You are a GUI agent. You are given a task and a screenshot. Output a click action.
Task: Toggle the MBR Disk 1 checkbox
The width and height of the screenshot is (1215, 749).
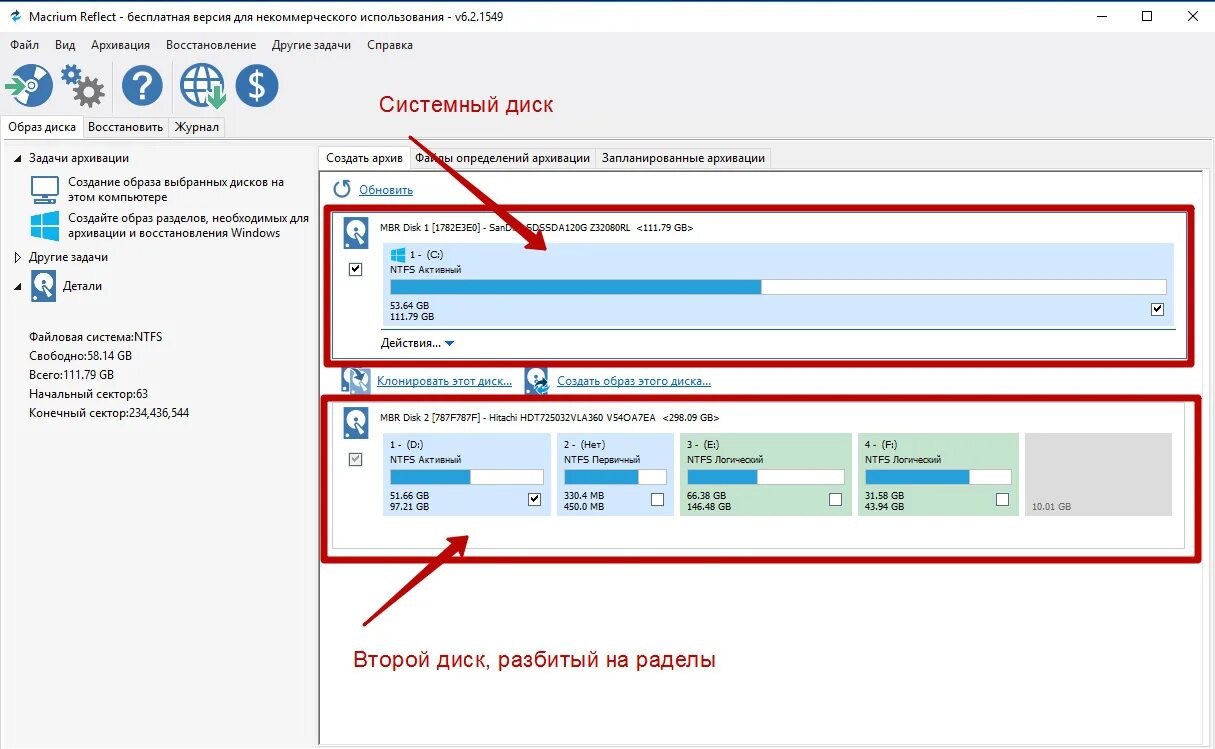click(355, 270)
